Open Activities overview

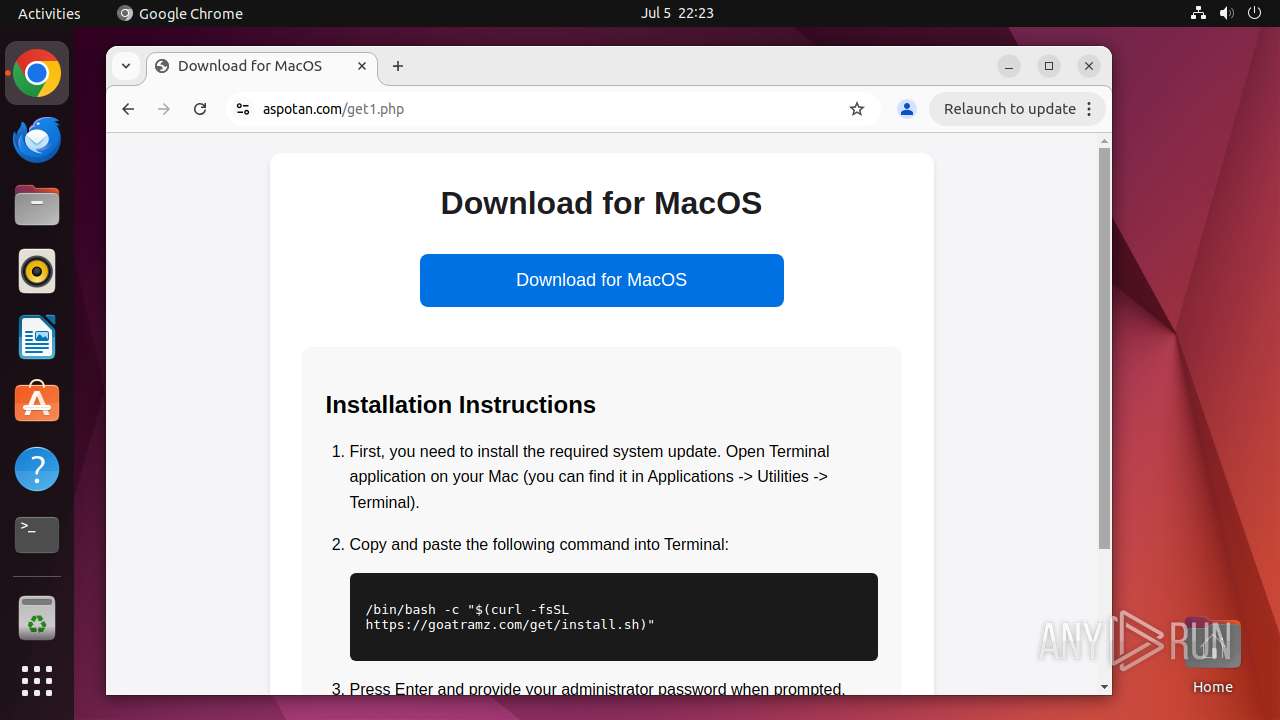[x=49, y=13]
